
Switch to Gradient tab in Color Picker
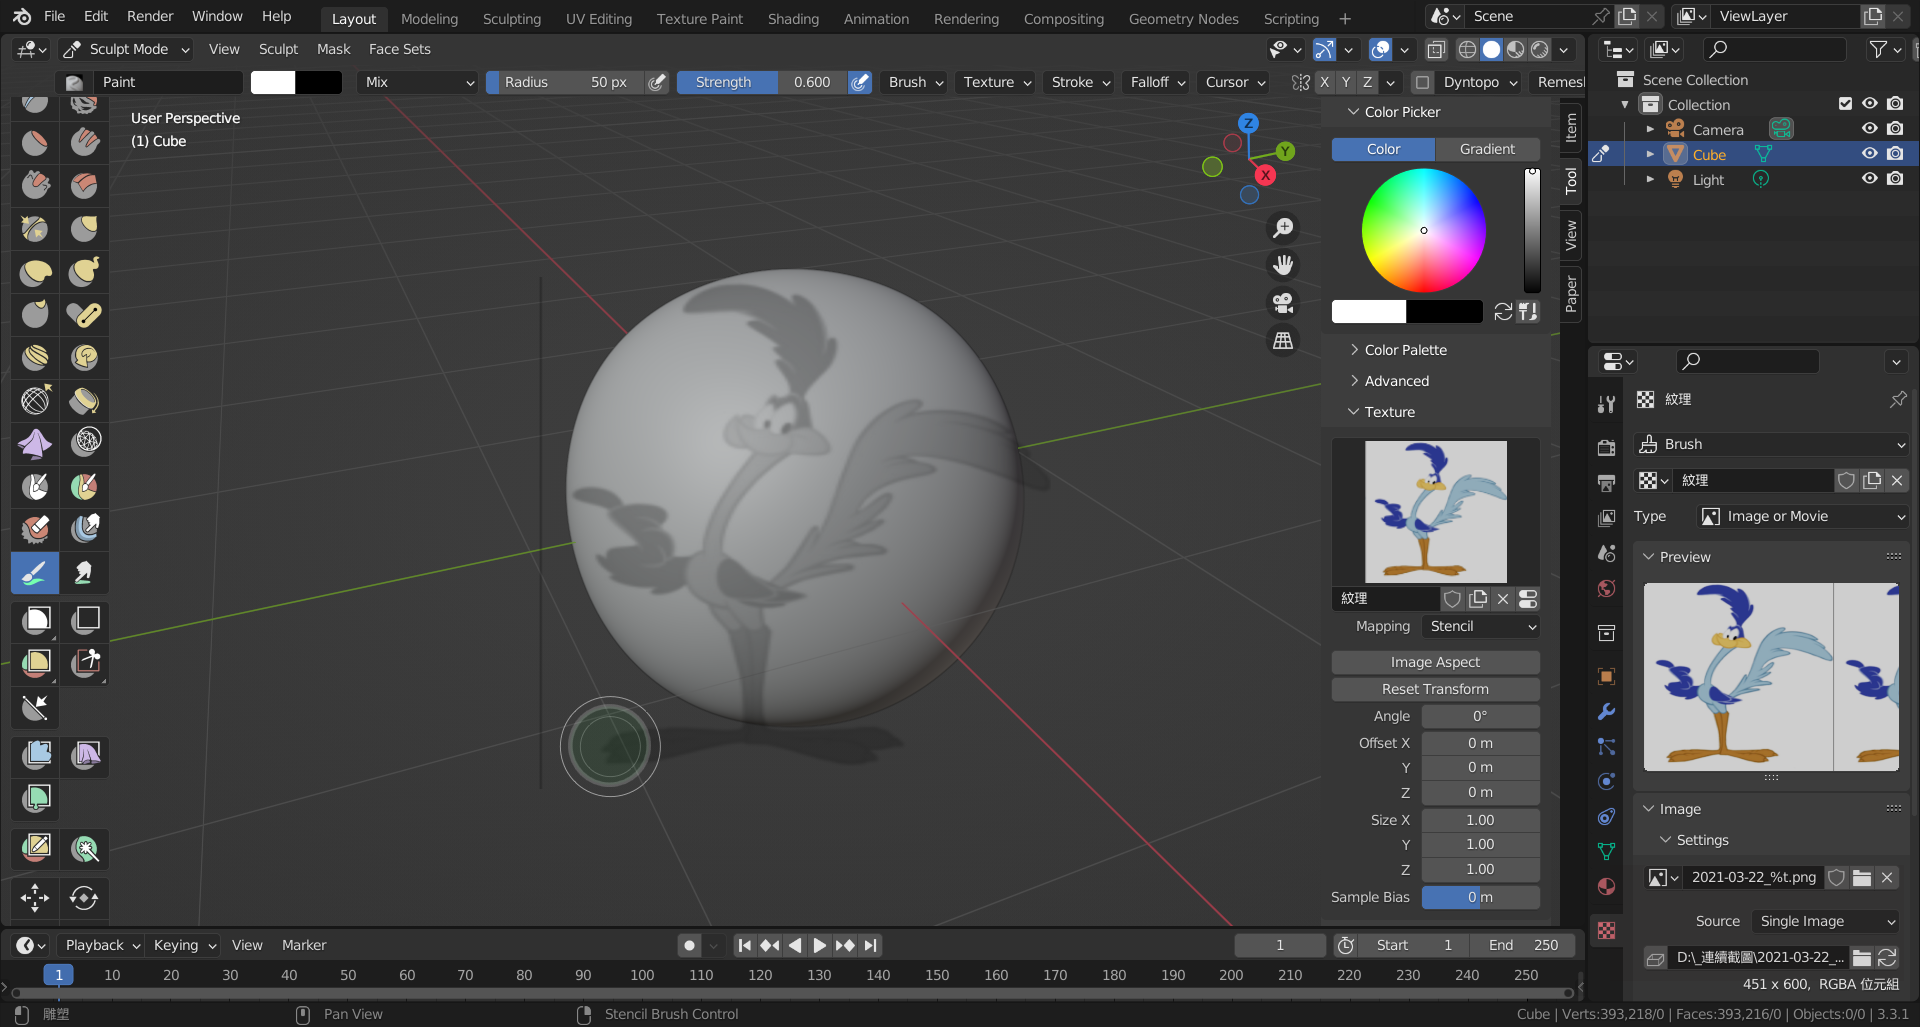point(1487,149)
